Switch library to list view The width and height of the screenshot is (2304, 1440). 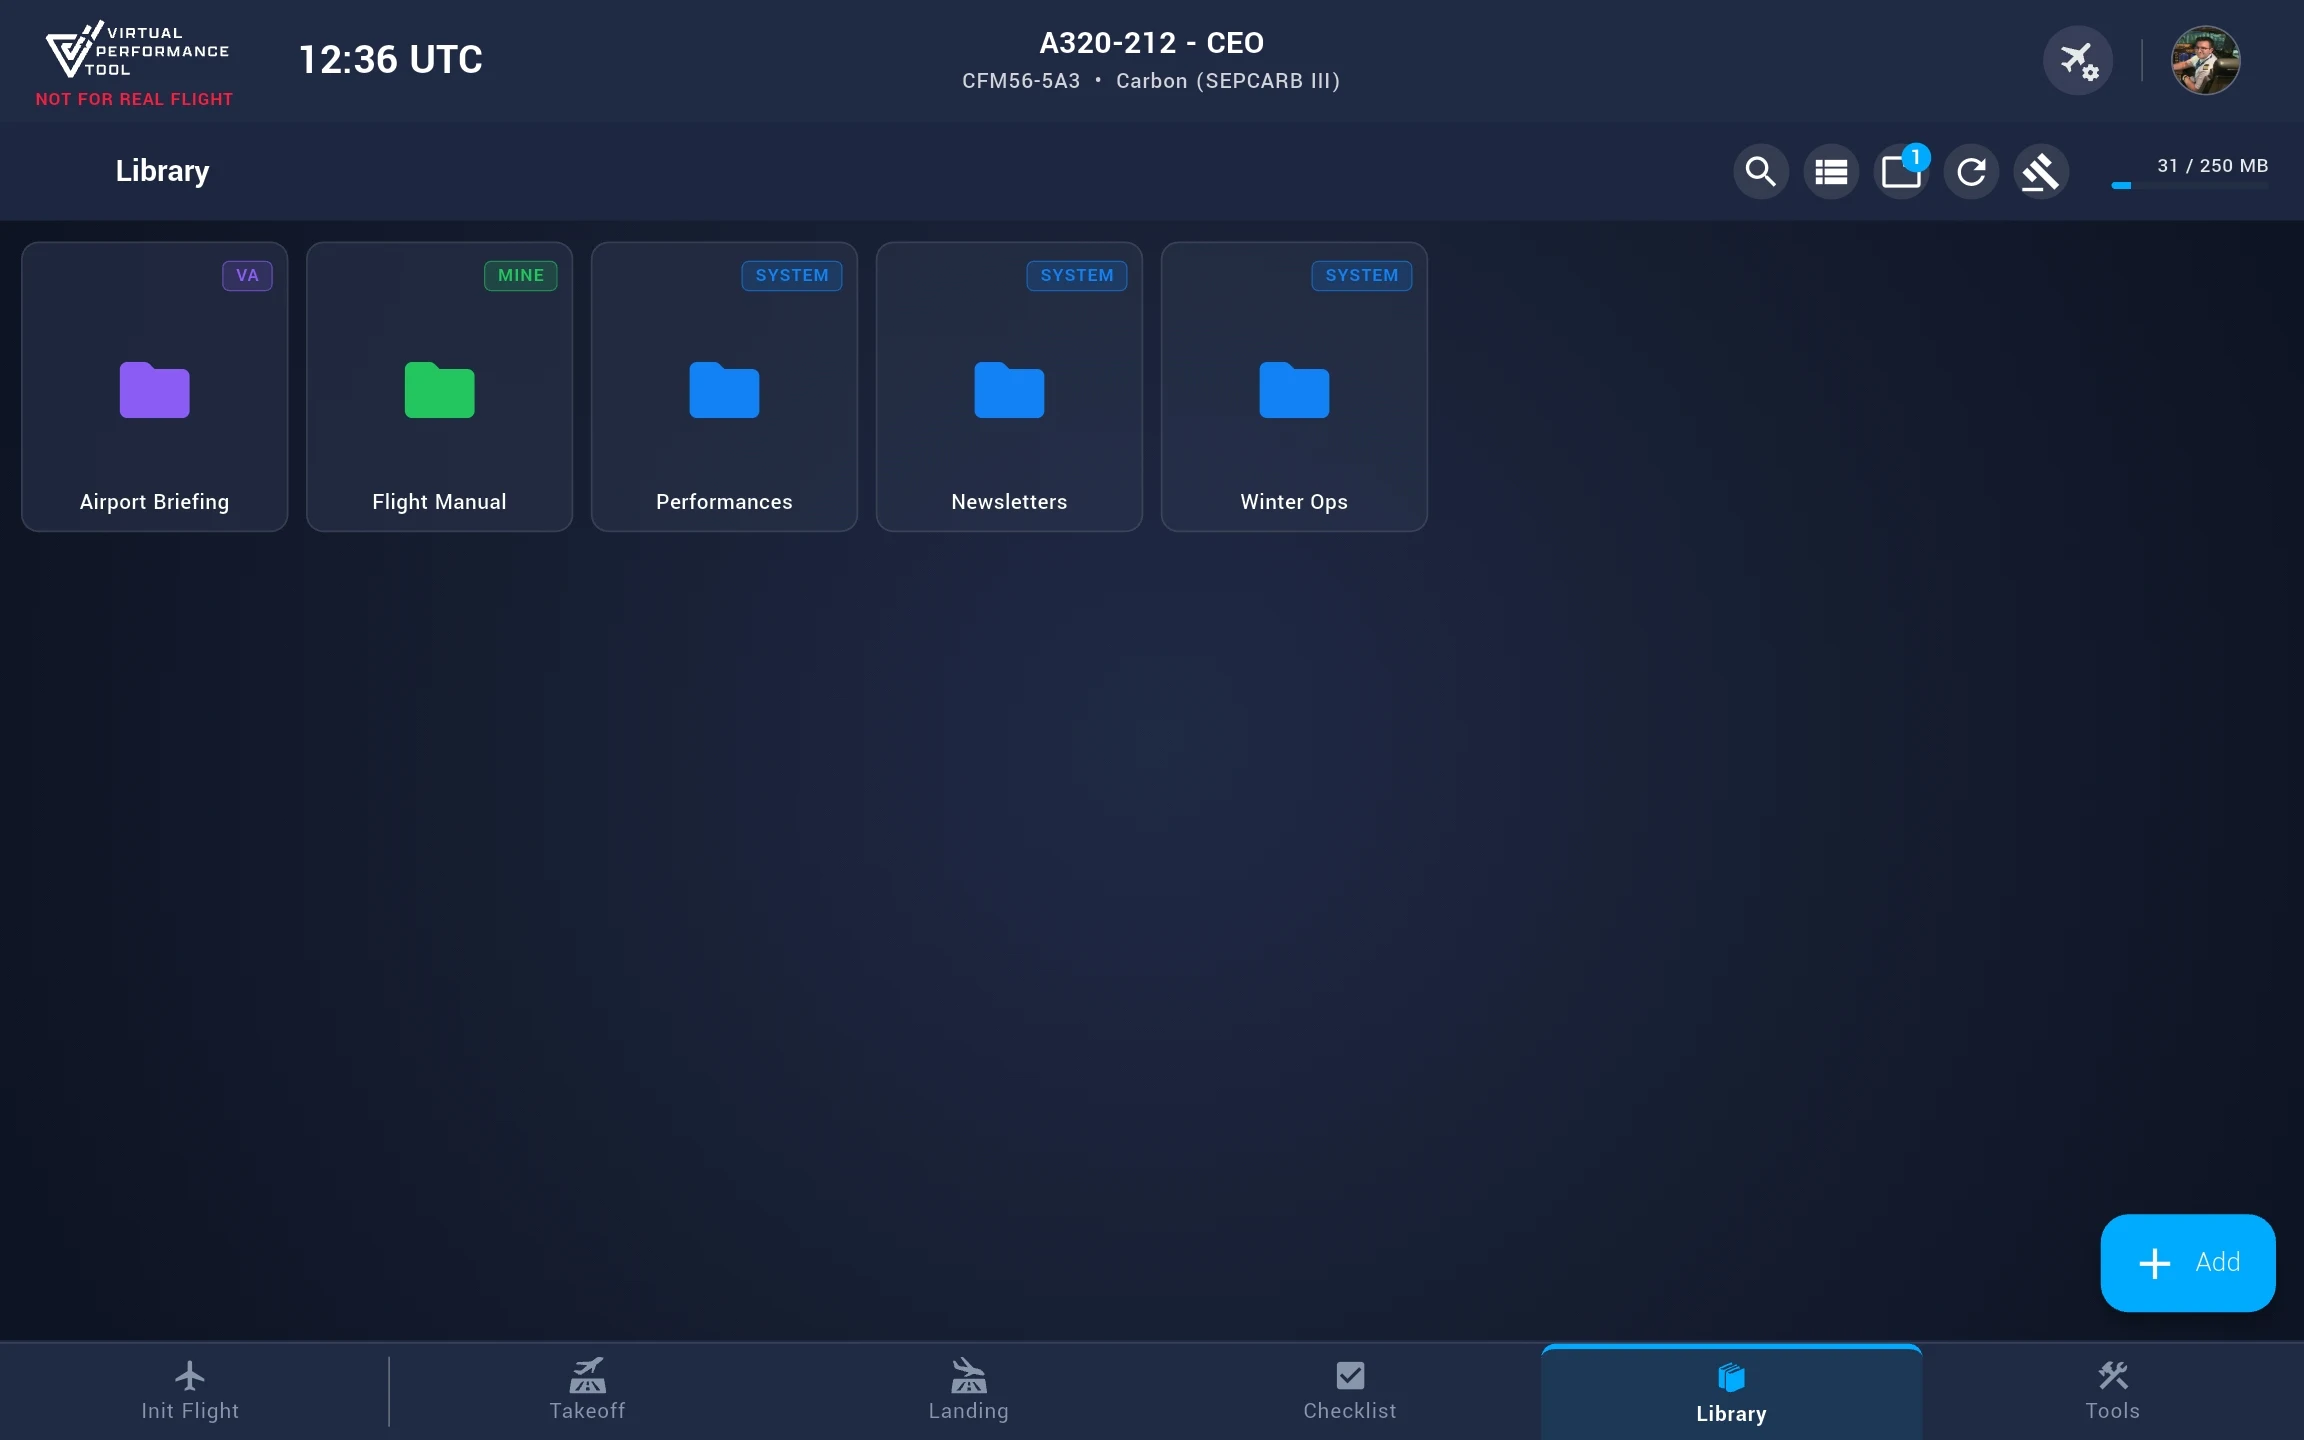tap(1830, 172)
